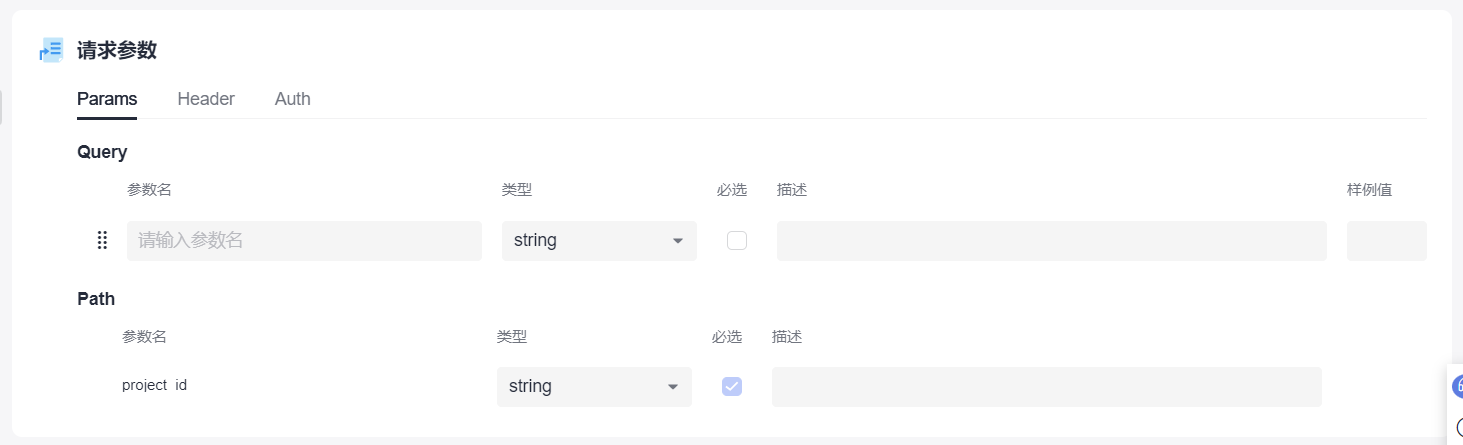Click the collapse handle on left edge

click(1, 107)
